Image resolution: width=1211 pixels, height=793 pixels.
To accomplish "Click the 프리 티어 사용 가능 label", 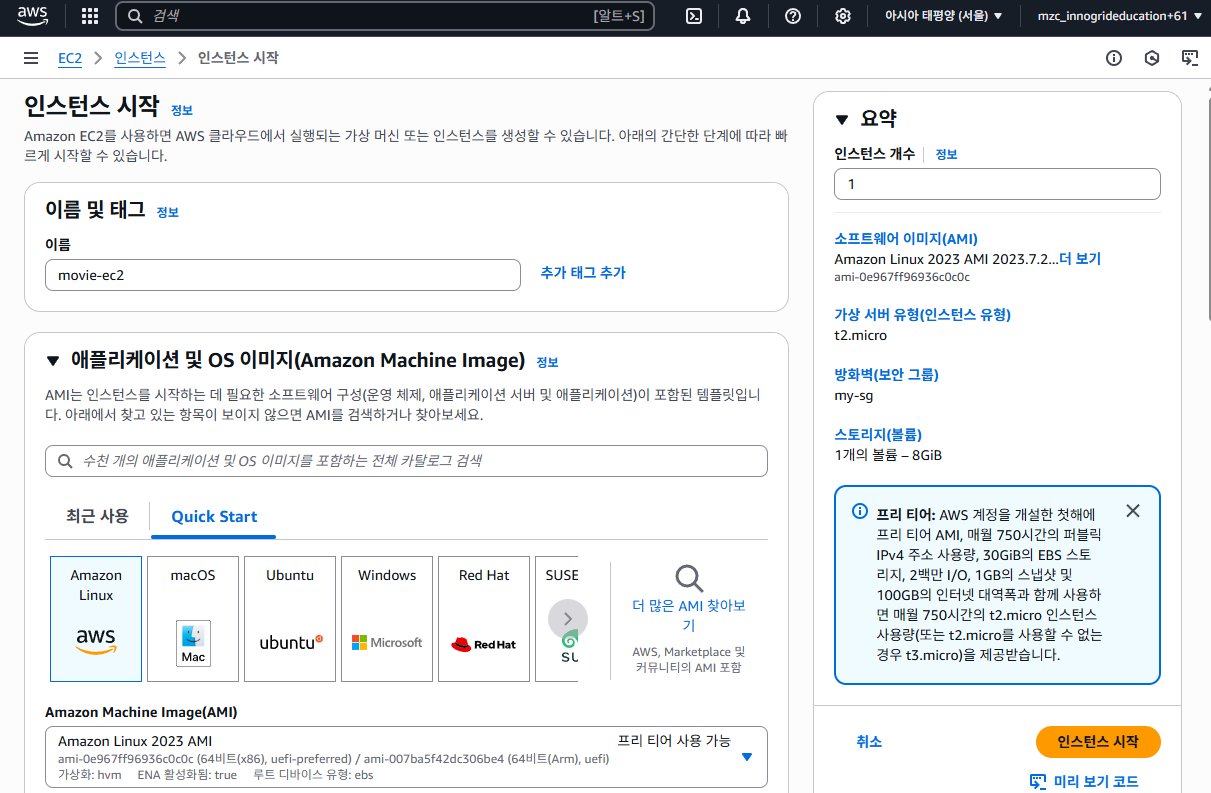I will click(674, 741).
